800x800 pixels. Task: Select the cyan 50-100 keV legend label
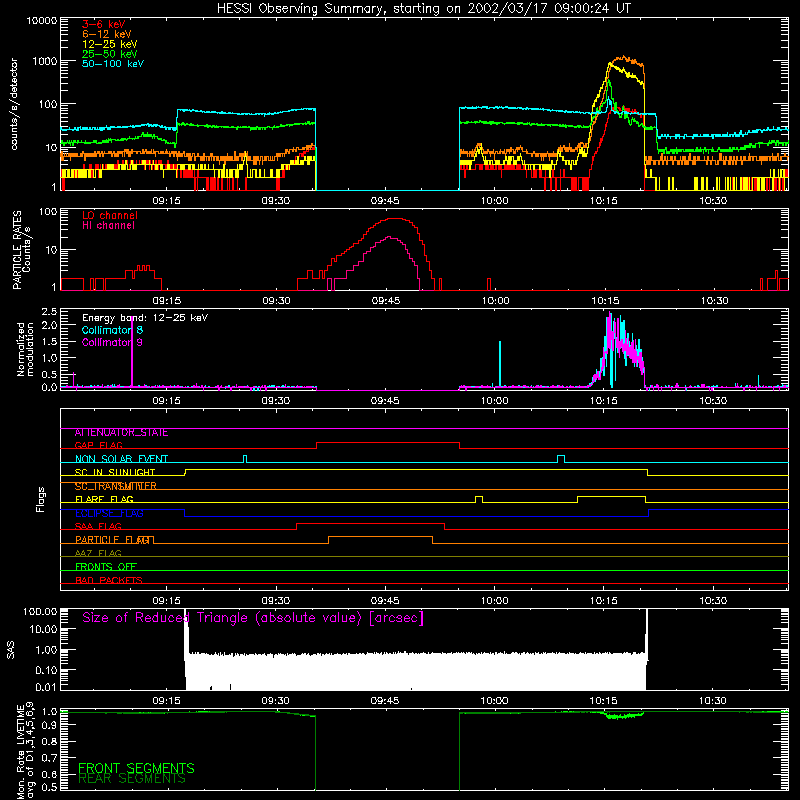point(113,64)
